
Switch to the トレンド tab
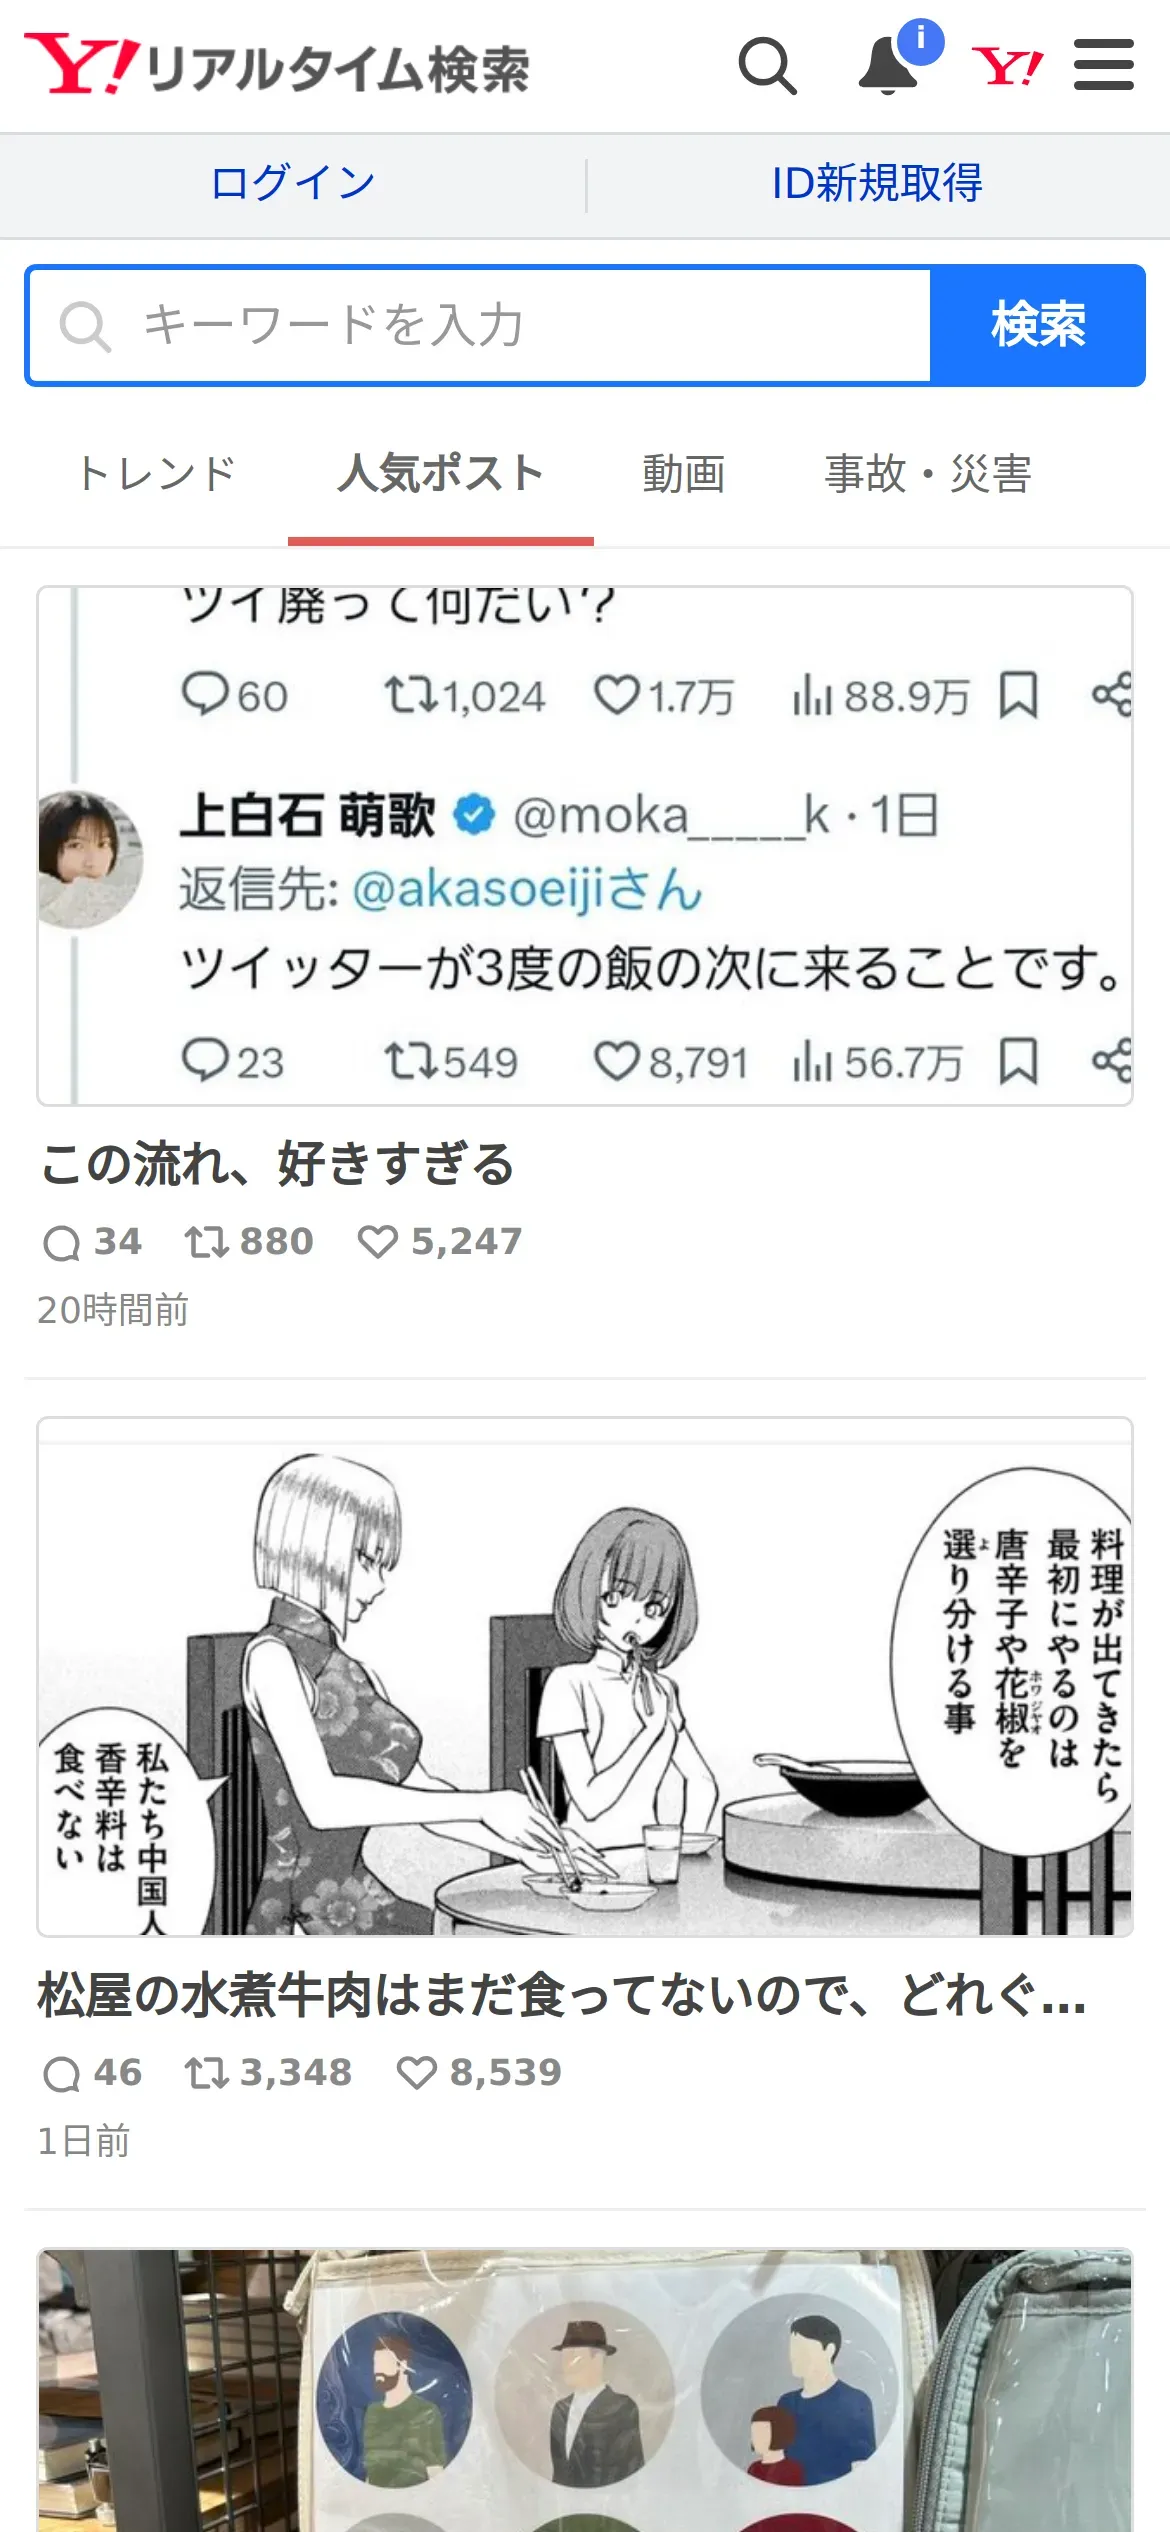157,473
